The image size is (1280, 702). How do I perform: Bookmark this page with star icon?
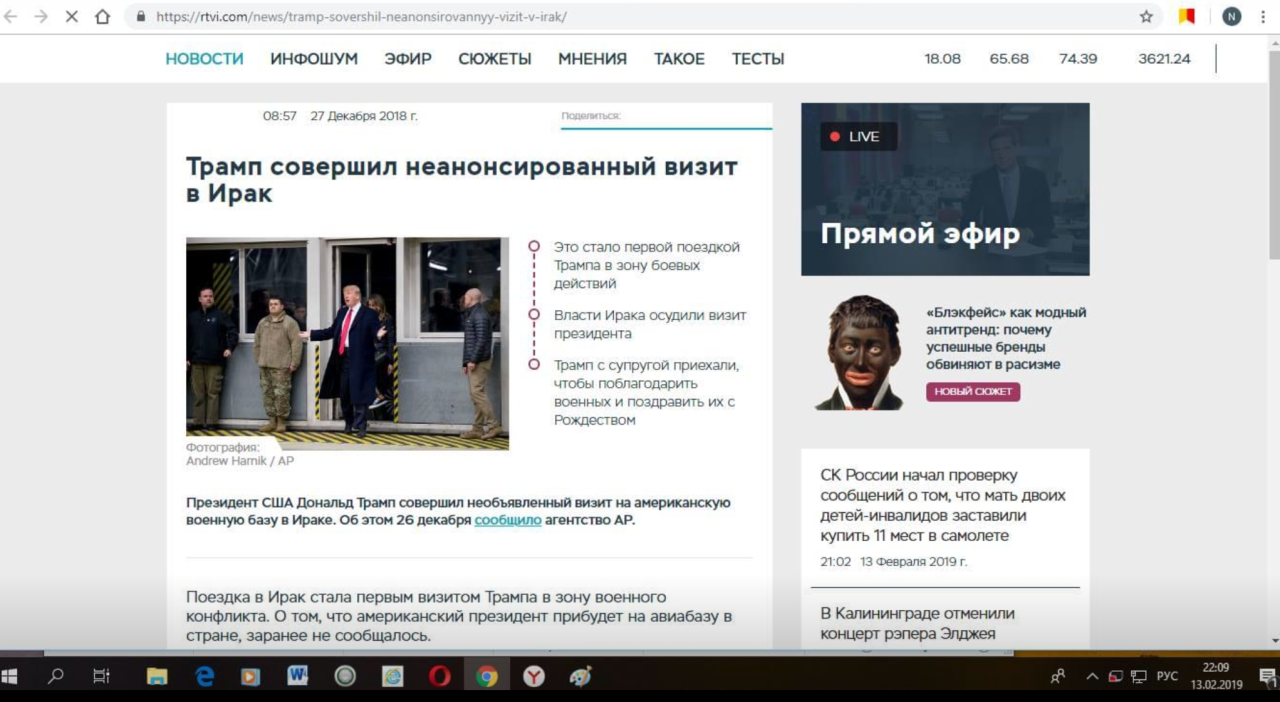(x=1146, y=17)
